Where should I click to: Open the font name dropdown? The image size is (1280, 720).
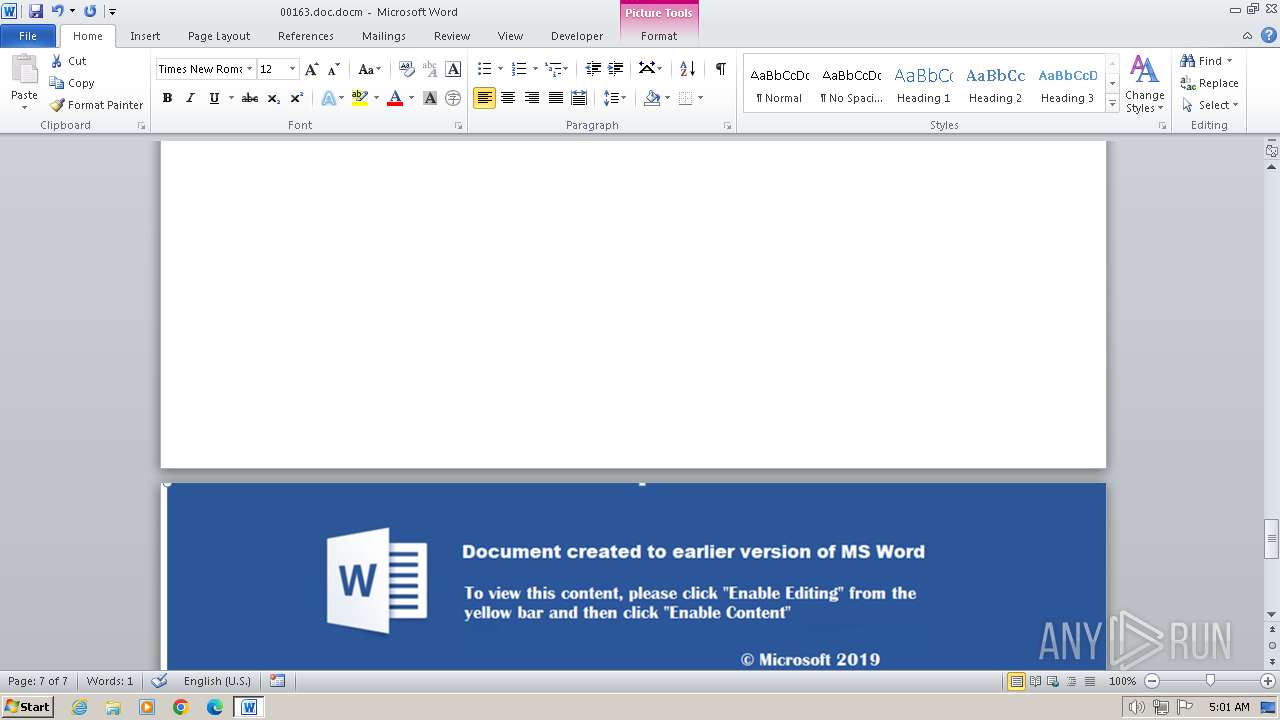click(249, 69)
